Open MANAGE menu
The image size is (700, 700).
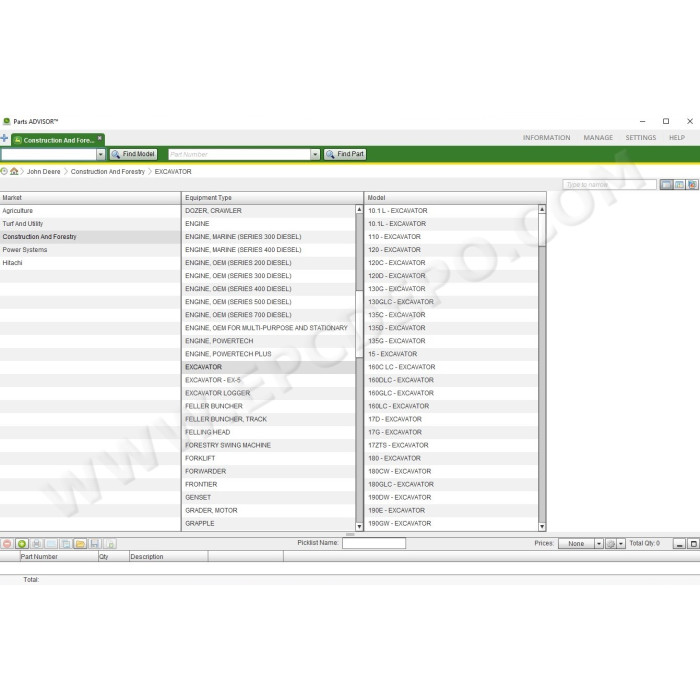click(598, 138)
